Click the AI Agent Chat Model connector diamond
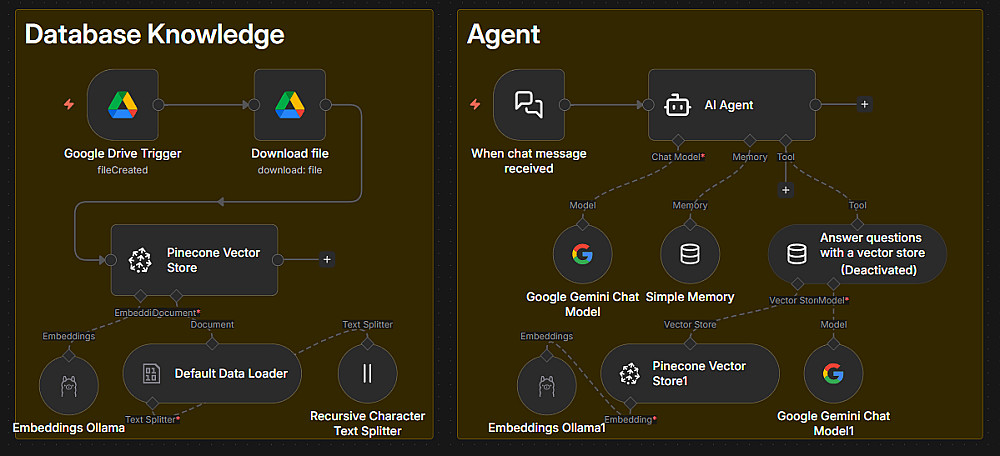 (678, 140)
